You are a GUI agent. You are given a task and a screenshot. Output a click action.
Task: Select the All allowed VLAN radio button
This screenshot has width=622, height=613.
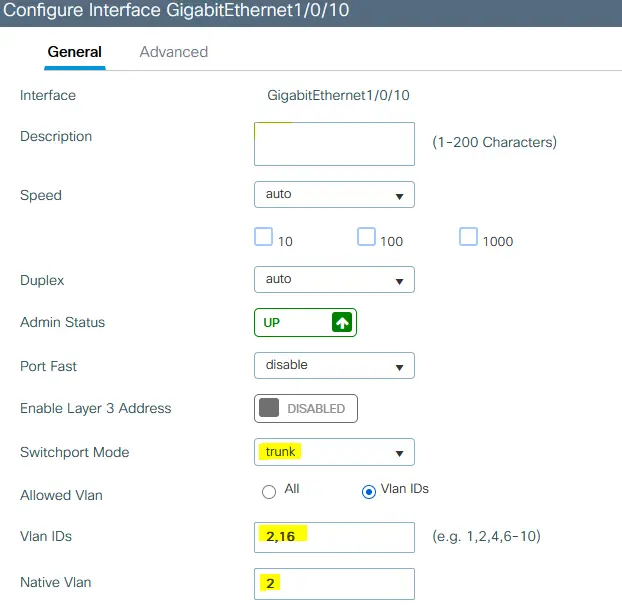269,492
